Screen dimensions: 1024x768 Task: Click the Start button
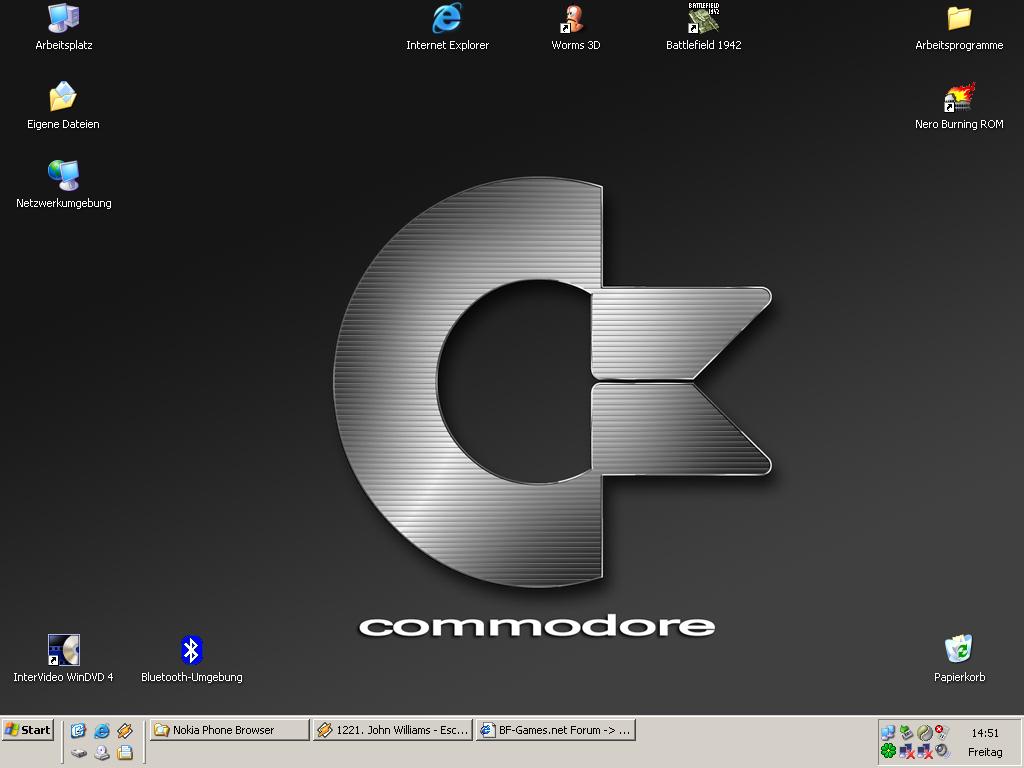click(27, 730)
